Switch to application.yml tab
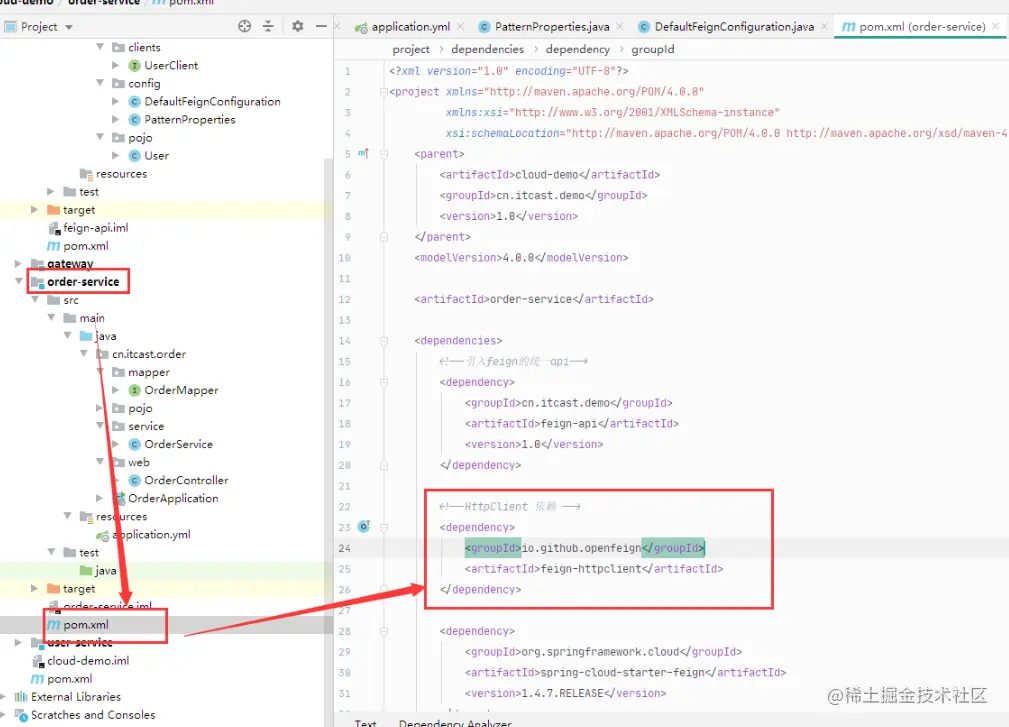 tap(409, 26)
